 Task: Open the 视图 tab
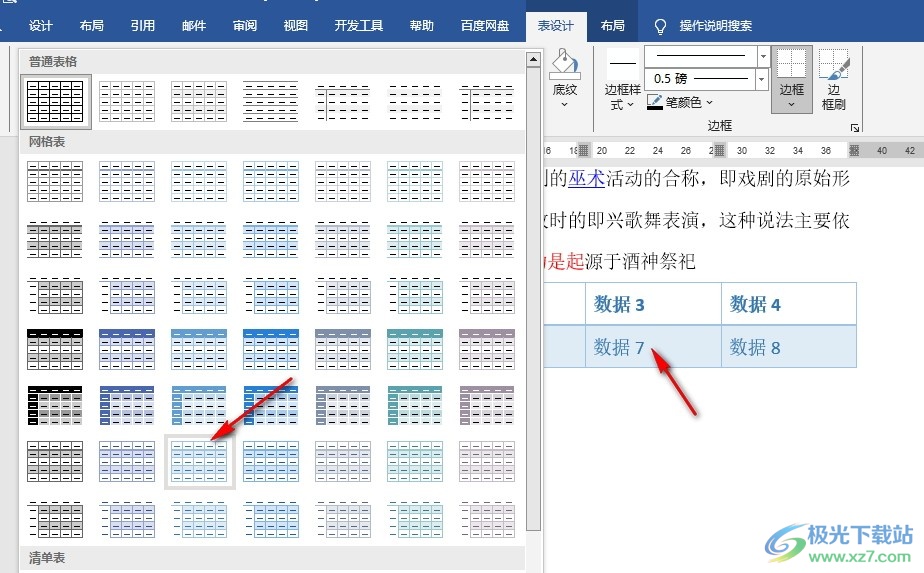[295, 25]
